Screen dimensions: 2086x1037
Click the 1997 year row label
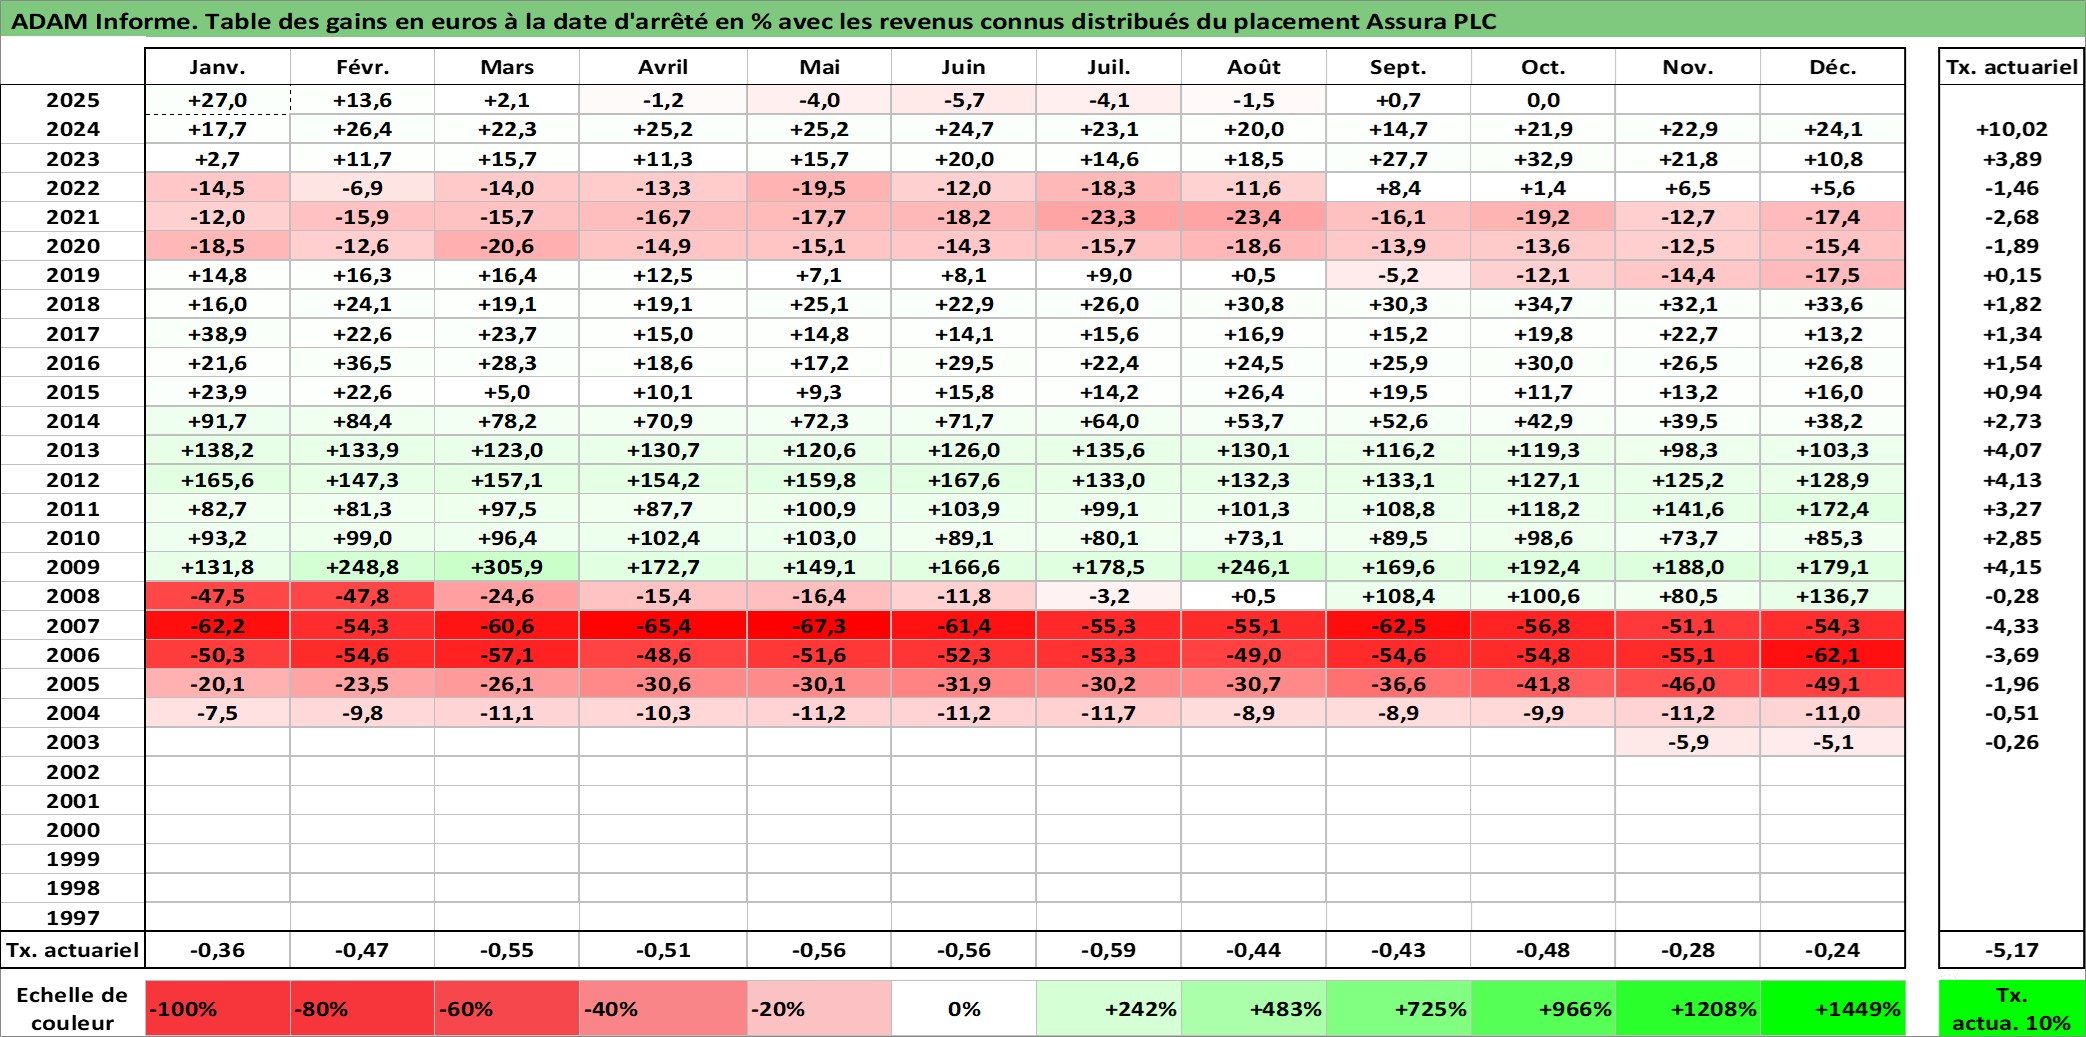[x=73, y=918]
